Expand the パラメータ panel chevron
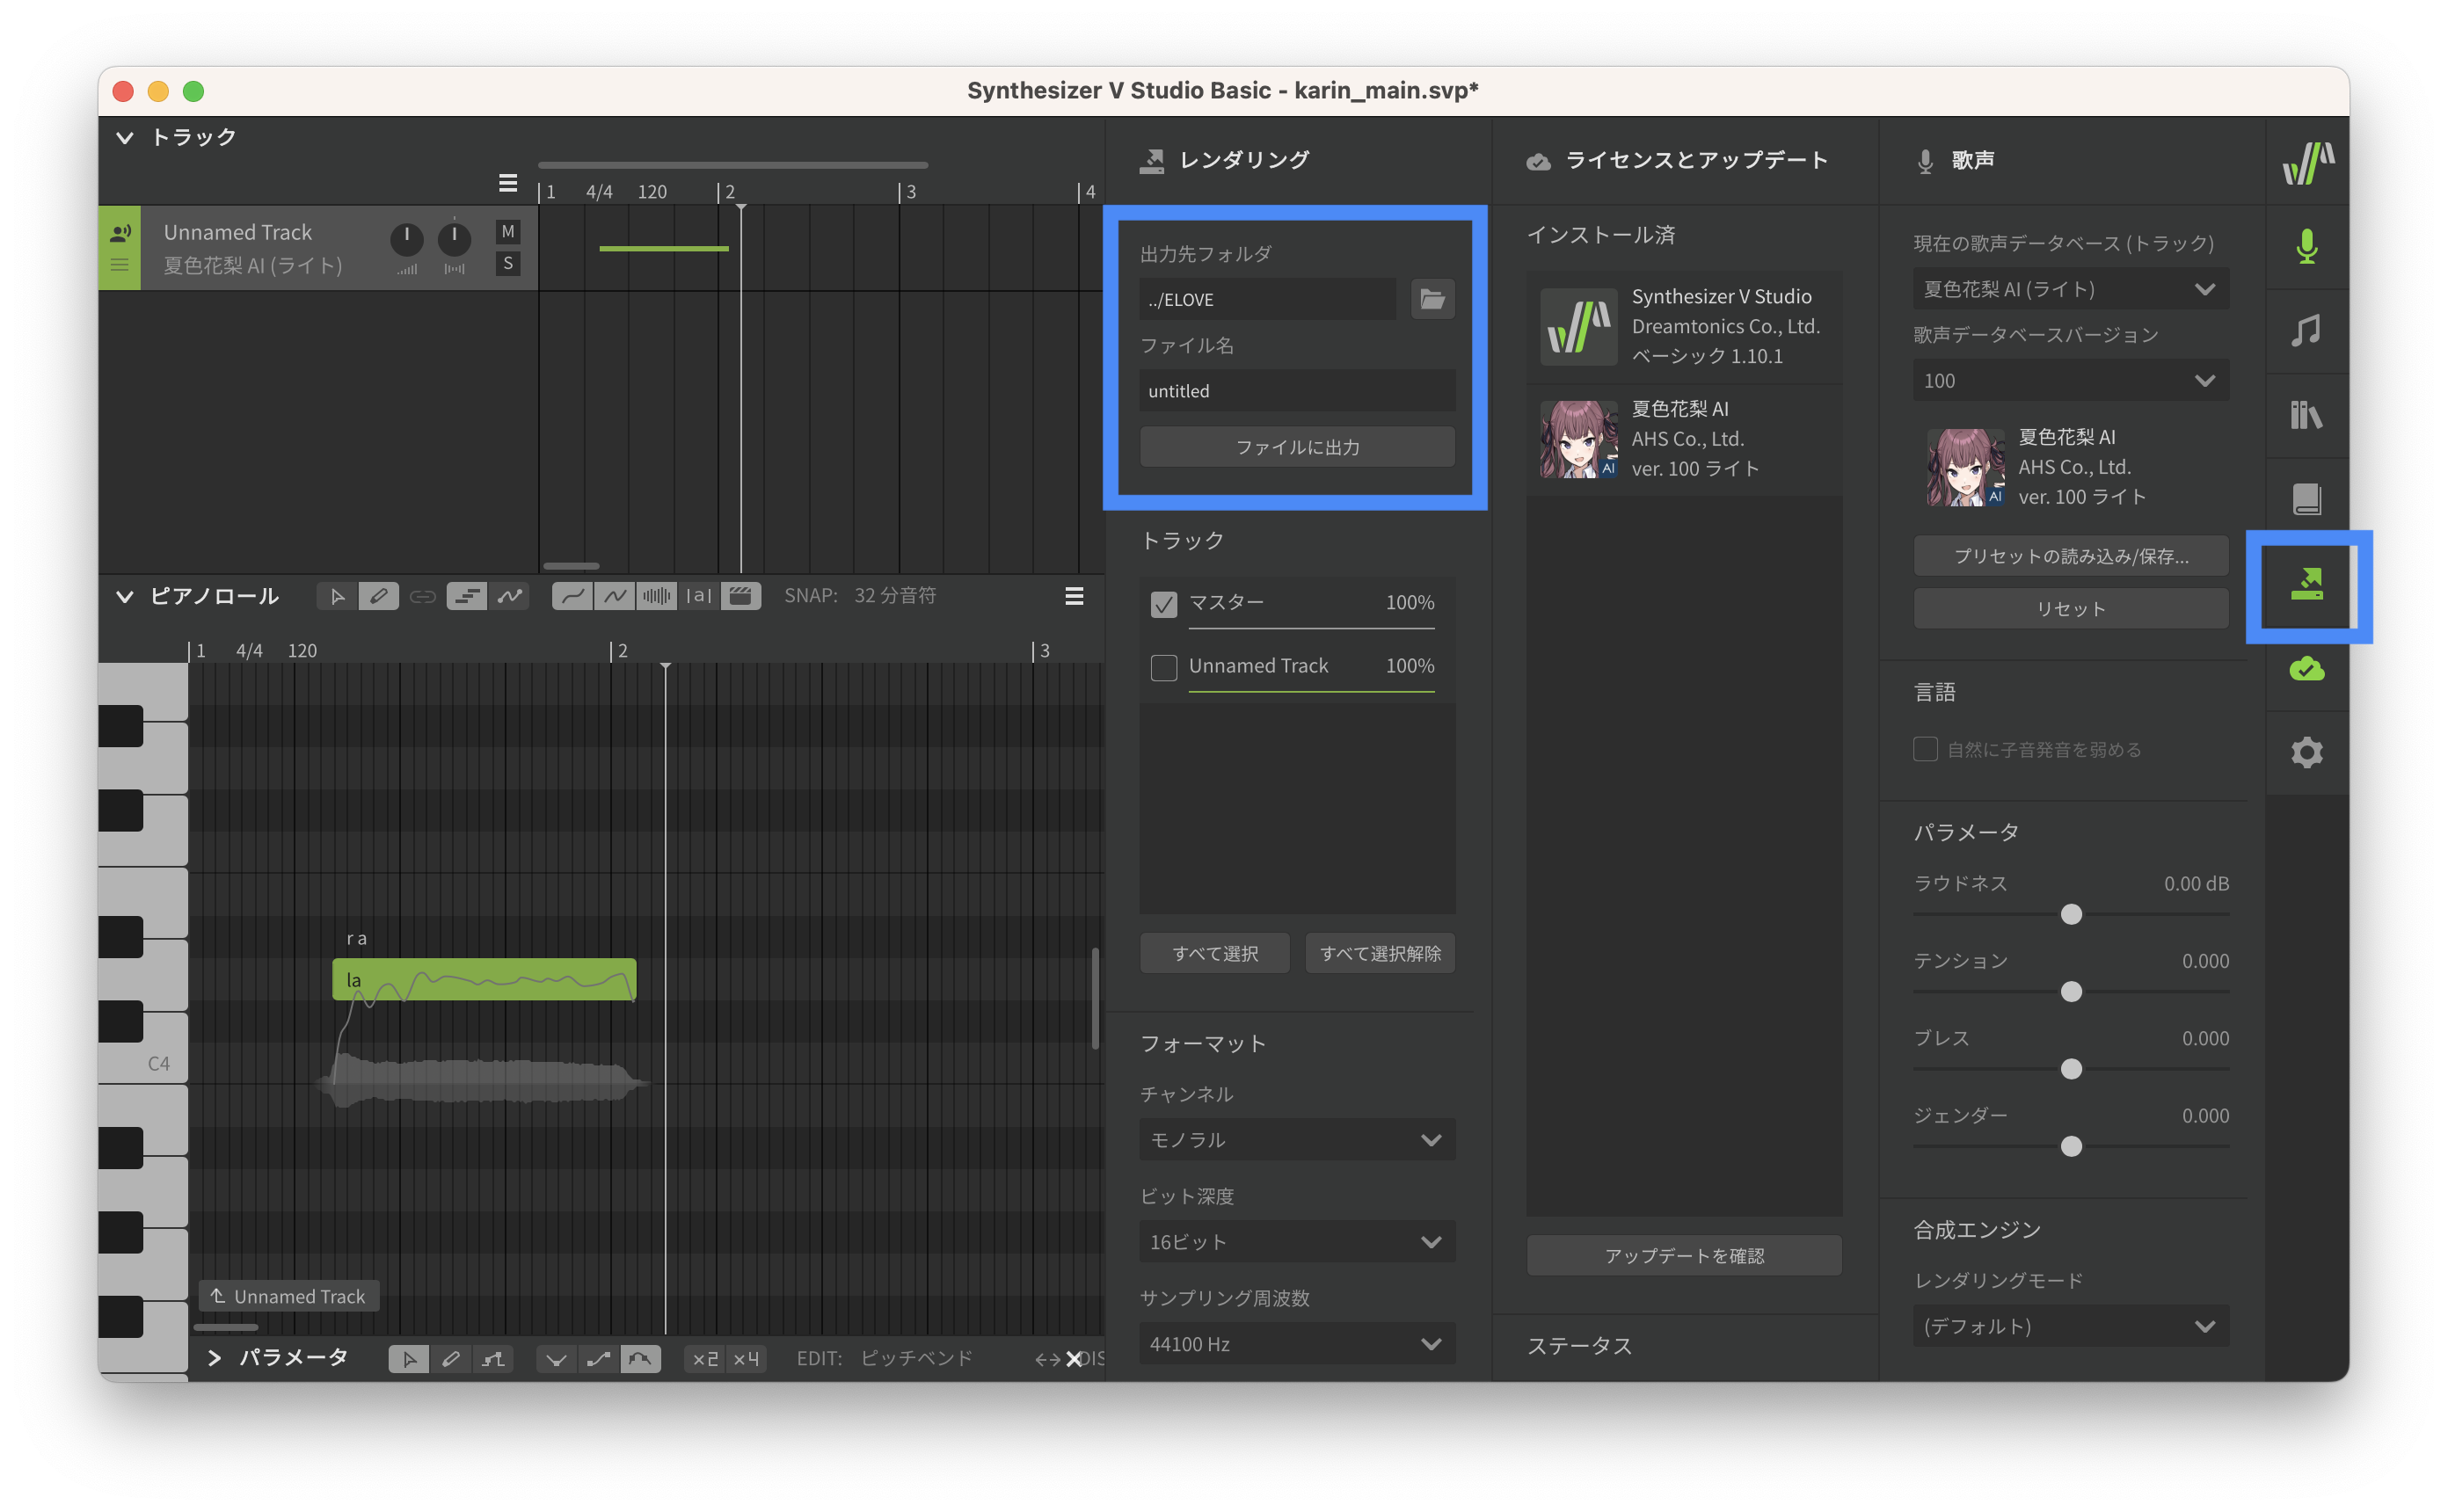Screen dimensions: 2448x1512 [x=214, y=1358]
